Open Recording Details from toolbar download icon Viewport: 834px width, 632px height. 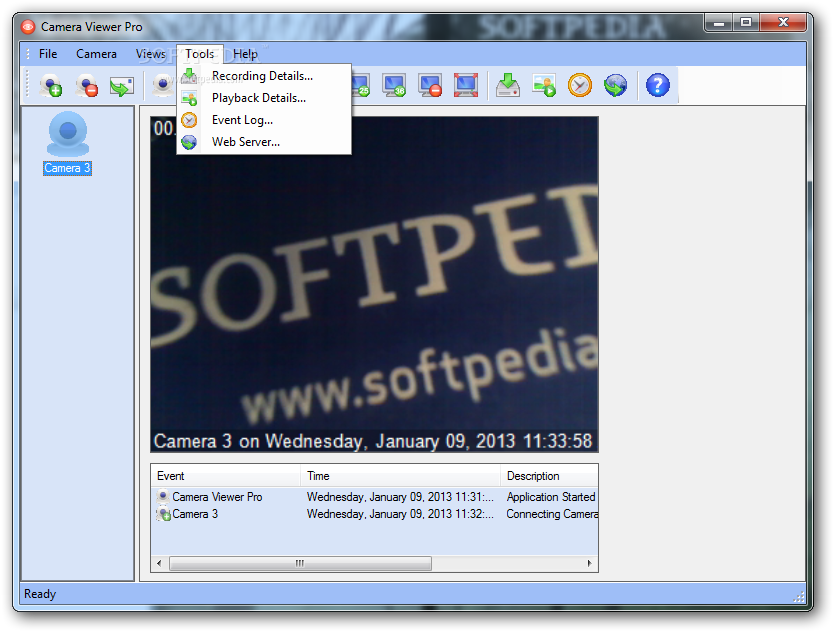coord(508,85)
